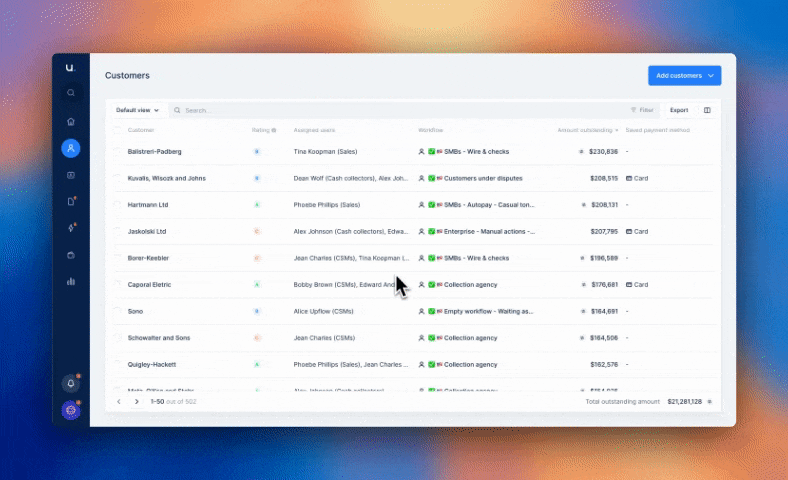Click the B rating badge for Balistreri-Padberg
The image size is (788, 480).
[257, 151]
